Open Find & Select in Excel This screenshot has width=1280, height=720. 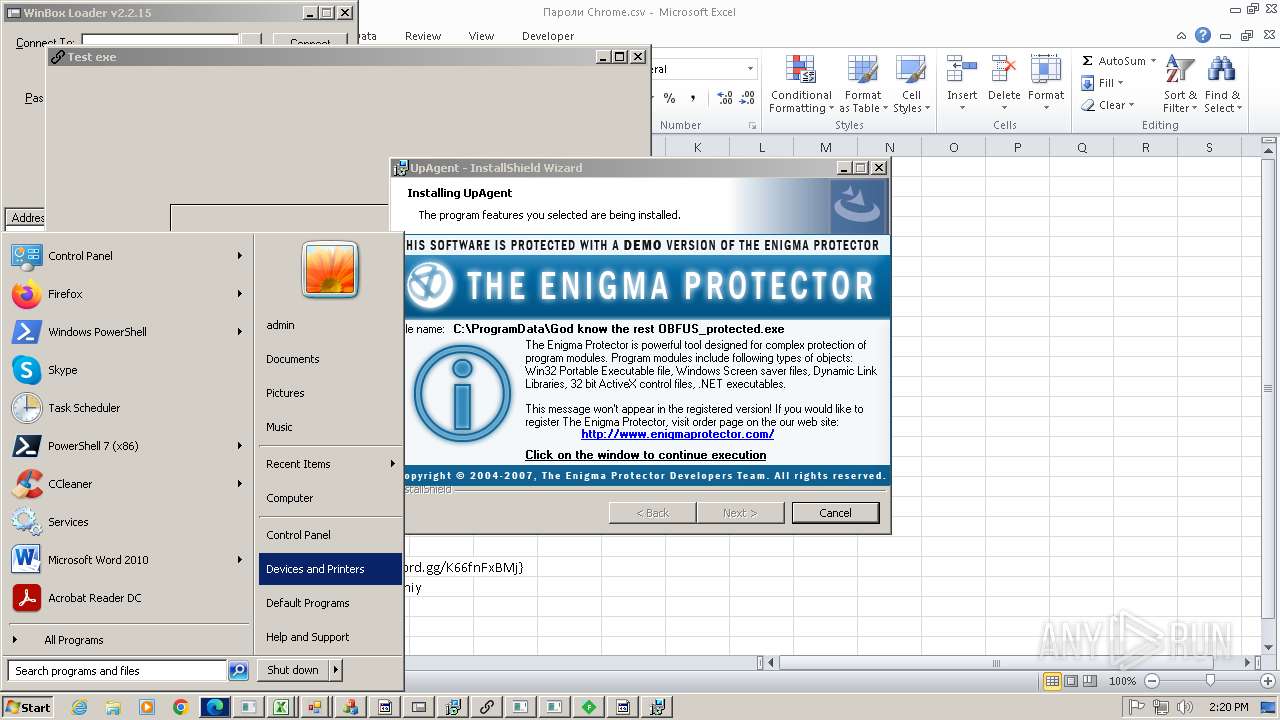click(1221, 85)
